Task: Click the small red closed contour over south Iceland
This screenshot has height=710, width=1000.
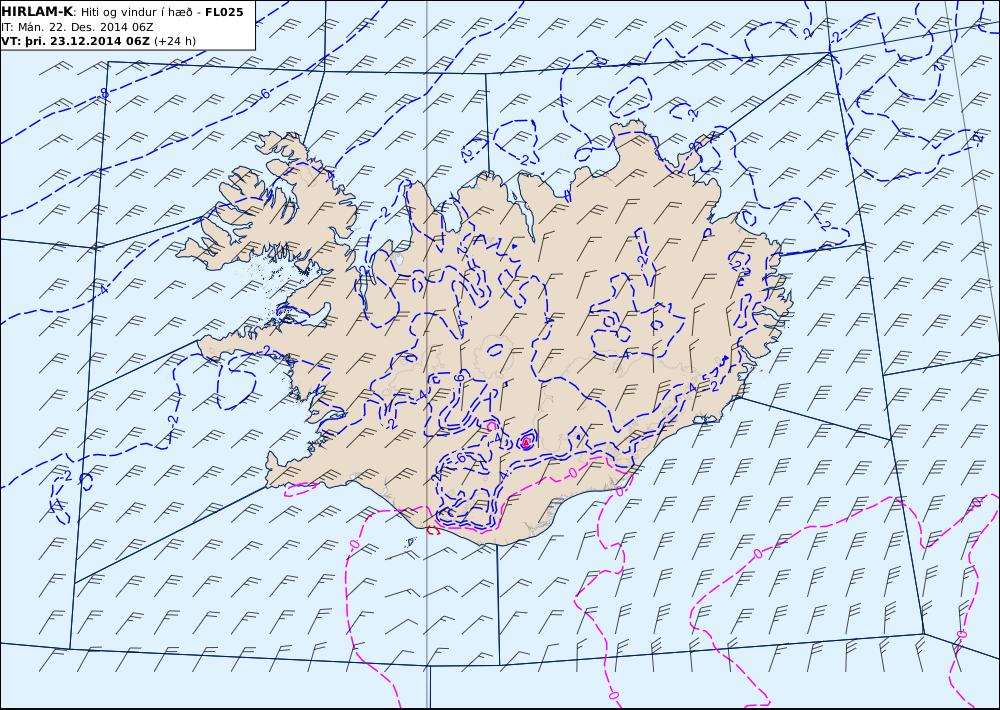Action: [x=526, y=441]
